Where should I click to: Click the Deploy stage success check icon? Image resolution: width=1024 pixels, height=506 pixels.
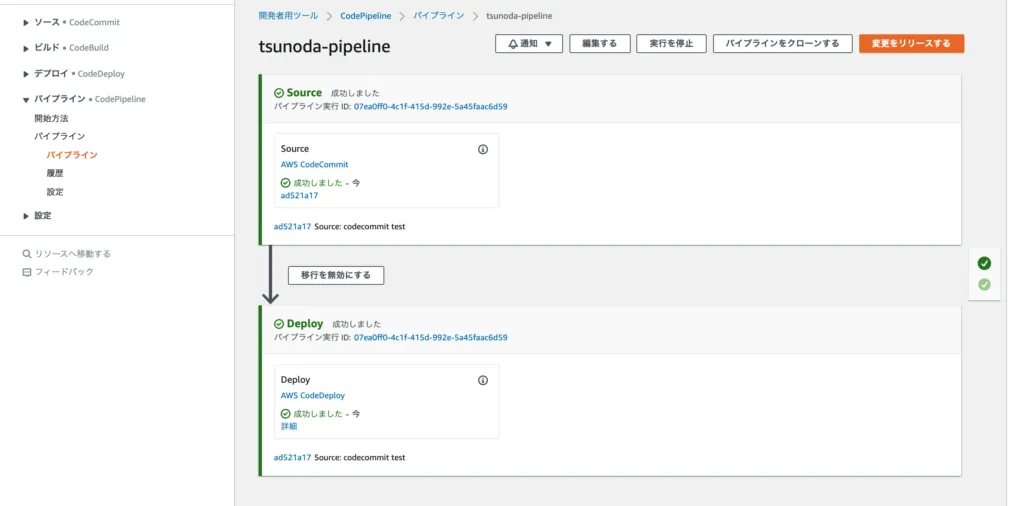coord(279,324)
